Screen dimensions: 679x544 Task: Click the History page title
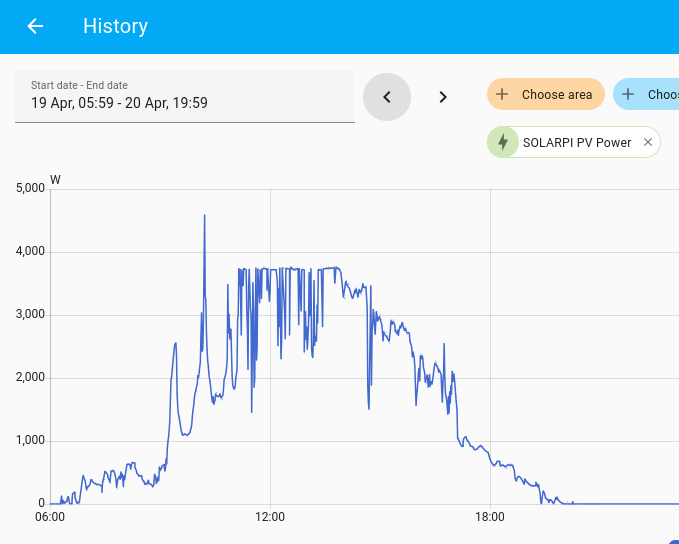click(x=115, y=26)
